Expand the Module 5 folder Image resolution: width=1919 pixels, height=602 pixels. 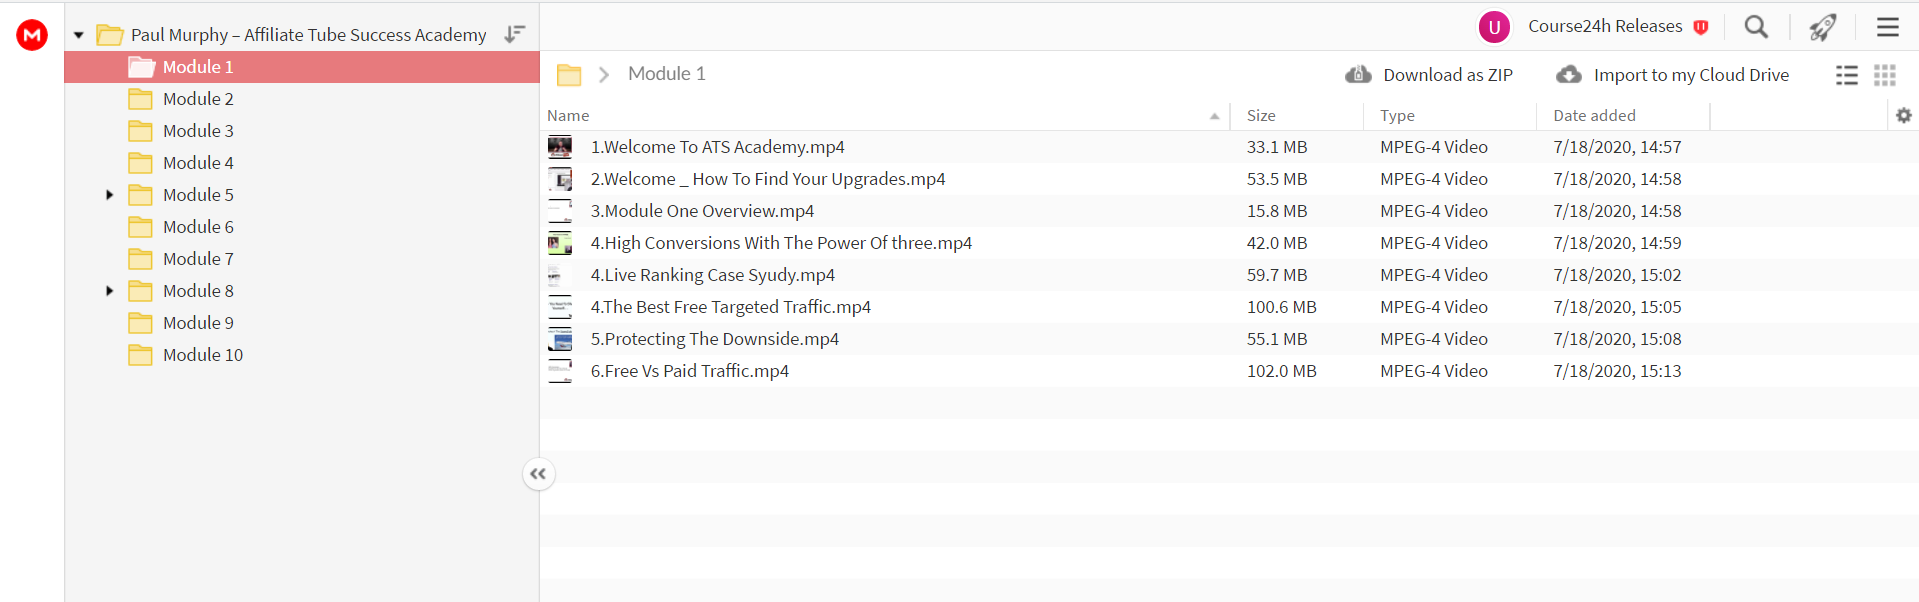(110, 195)
